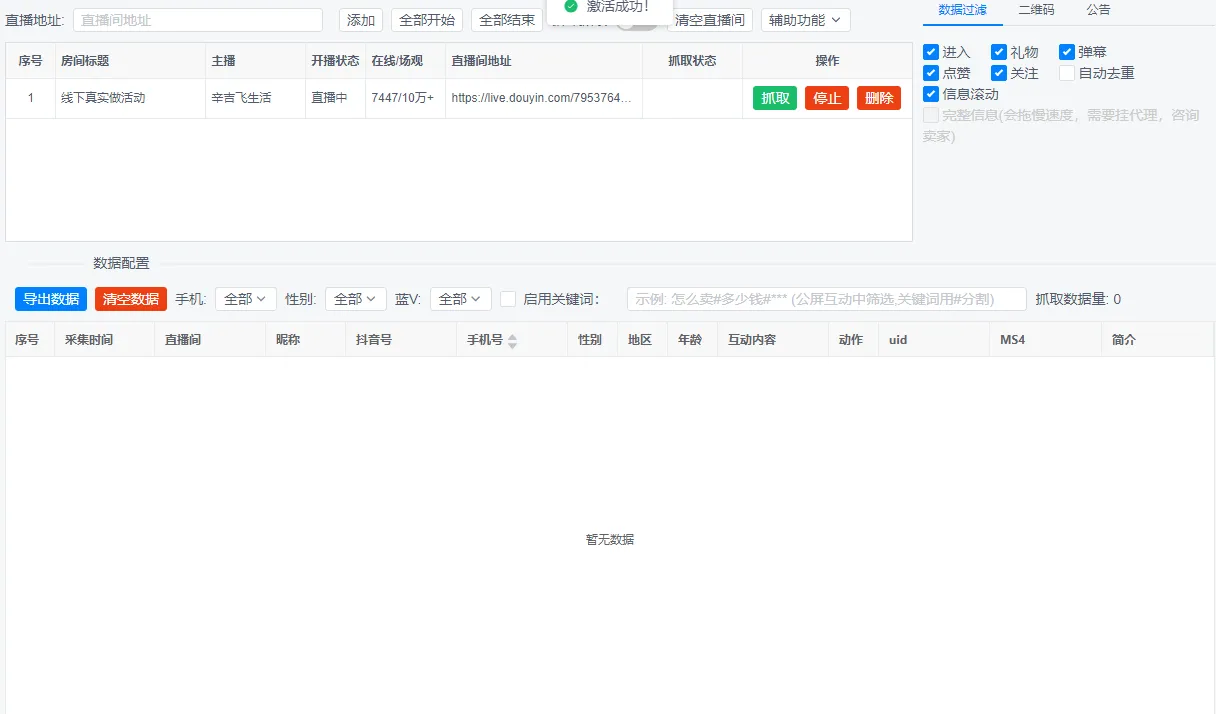1216x714 pixels.
Task: Click the orange 停止 button
Action: coord(827,98)
